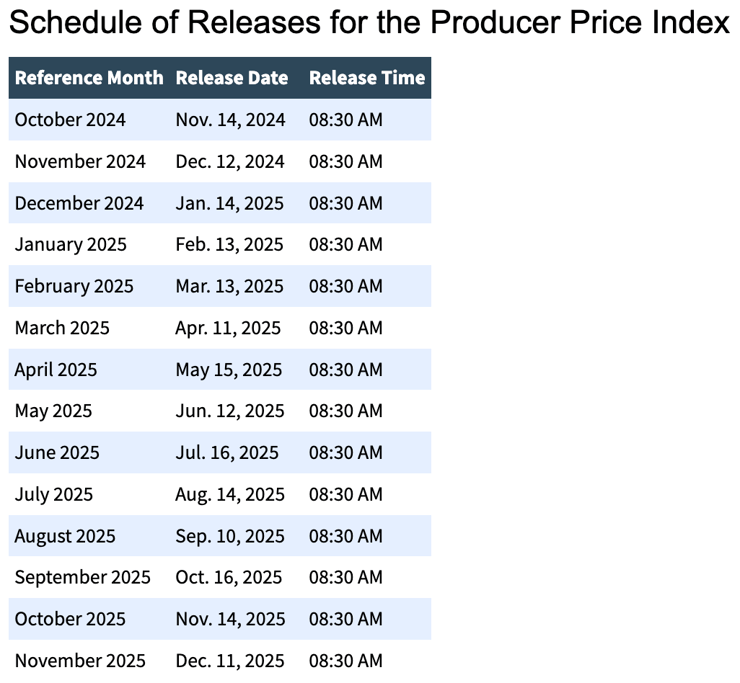
Task: Select the Mar. 13, 2025 release date
Action: click(229, 286)
